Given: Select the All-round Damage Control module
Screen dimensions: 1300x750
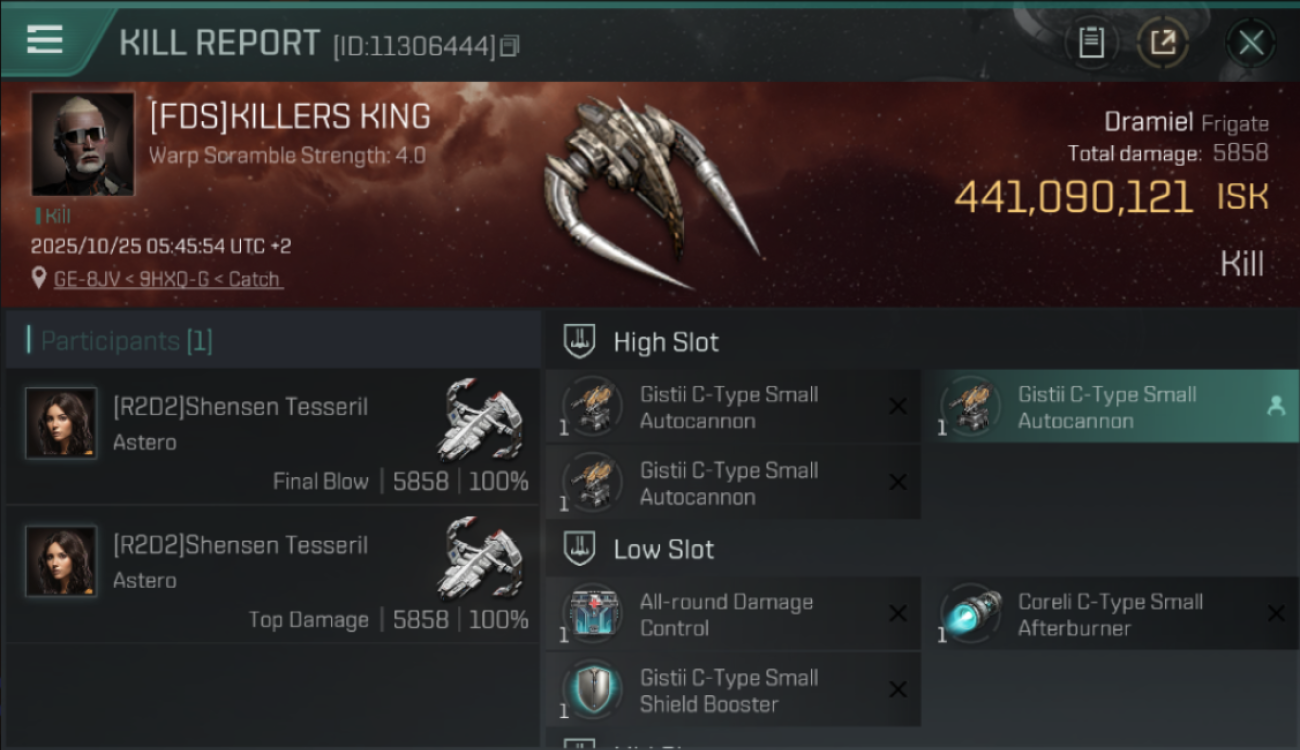Looking at the screenshot, I should (732, 614).
